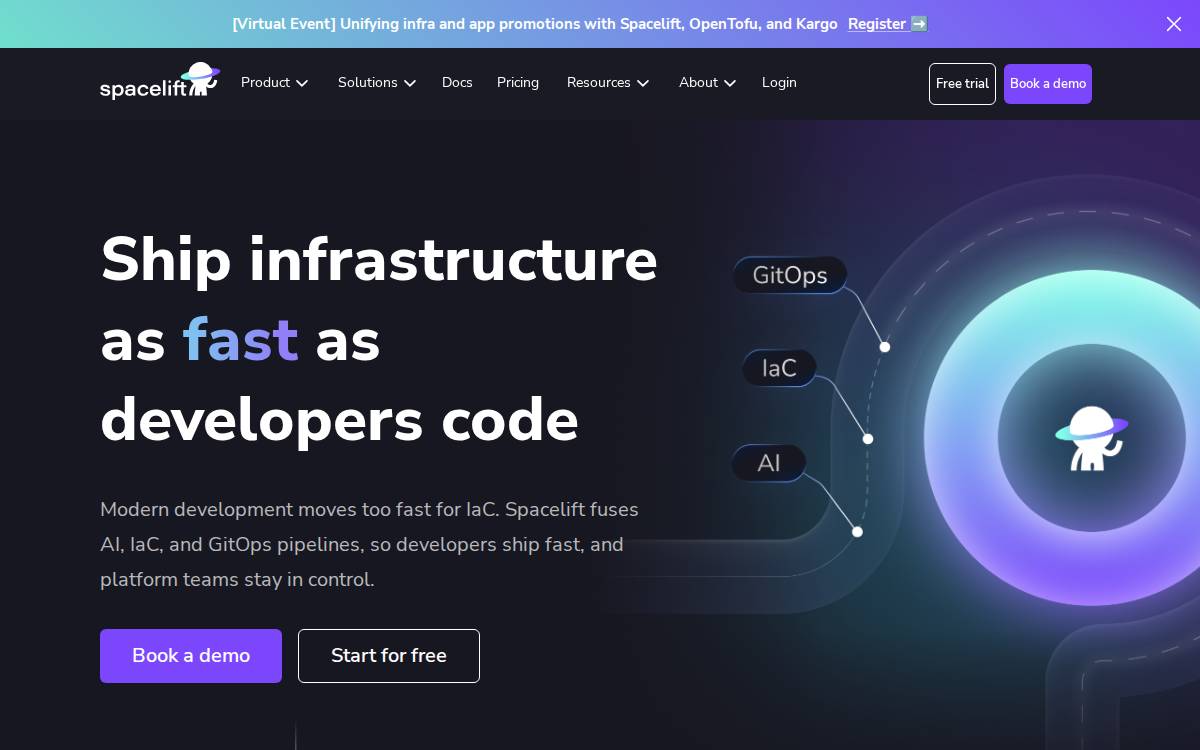Viewport: 1200px width, 750px height.
Task: Open the Register link in the banner
Action: 887,24
